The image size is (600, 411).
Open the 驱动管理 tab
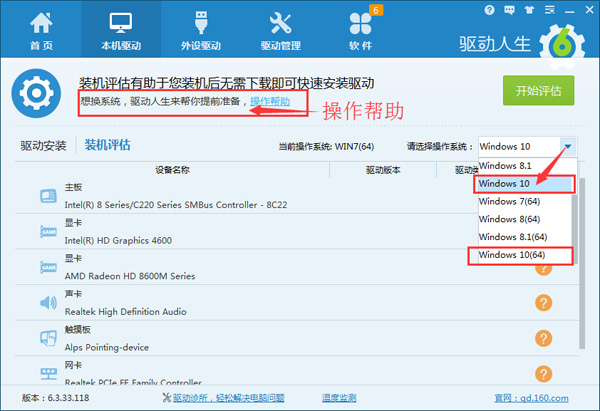[280, 31]
